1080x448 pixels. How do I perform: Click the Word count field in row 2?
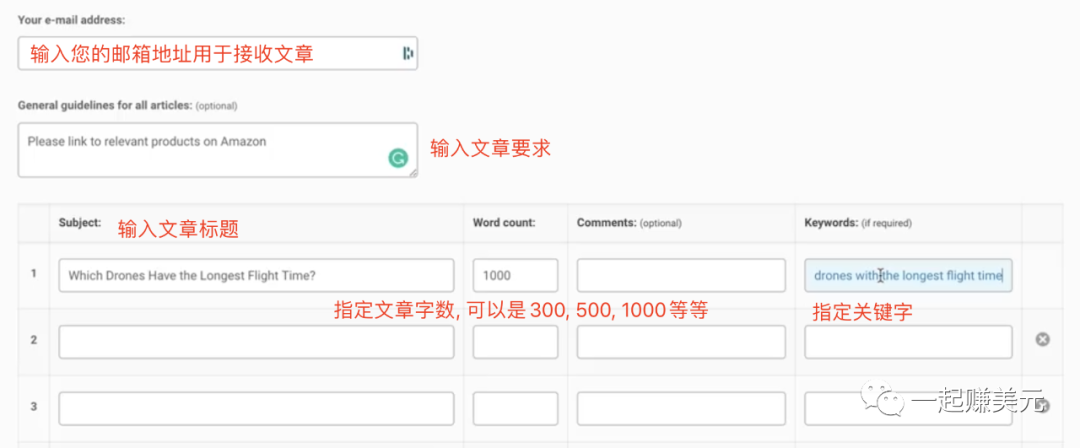coord(515,342)
